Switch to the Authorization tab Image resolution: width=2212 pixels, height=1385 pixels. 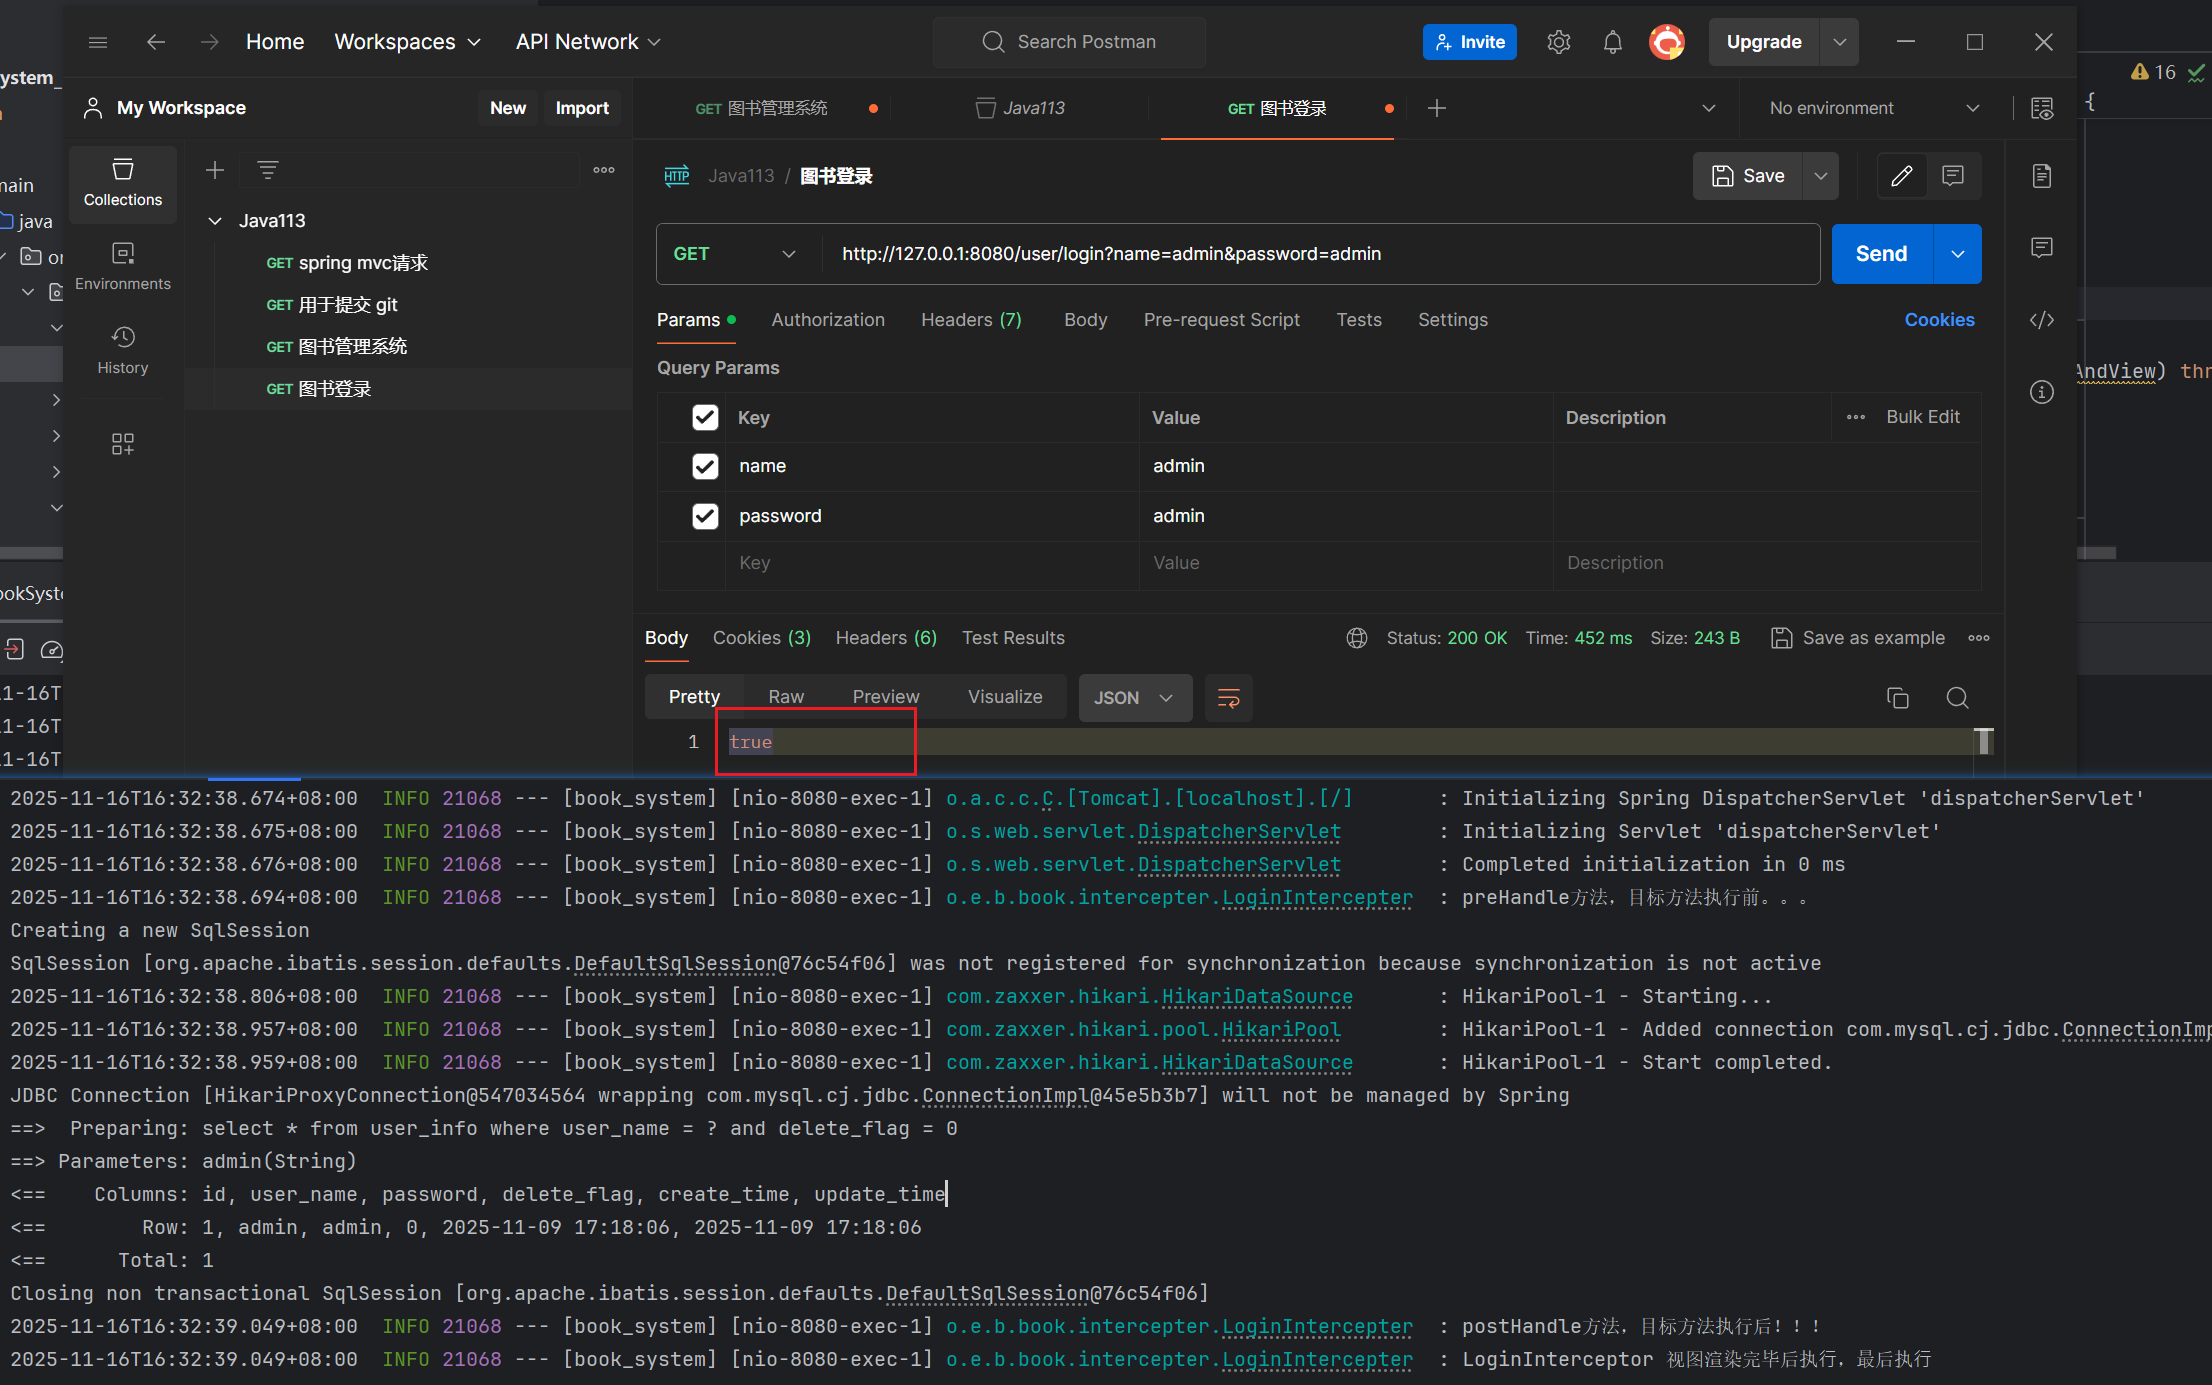point(827,320)
